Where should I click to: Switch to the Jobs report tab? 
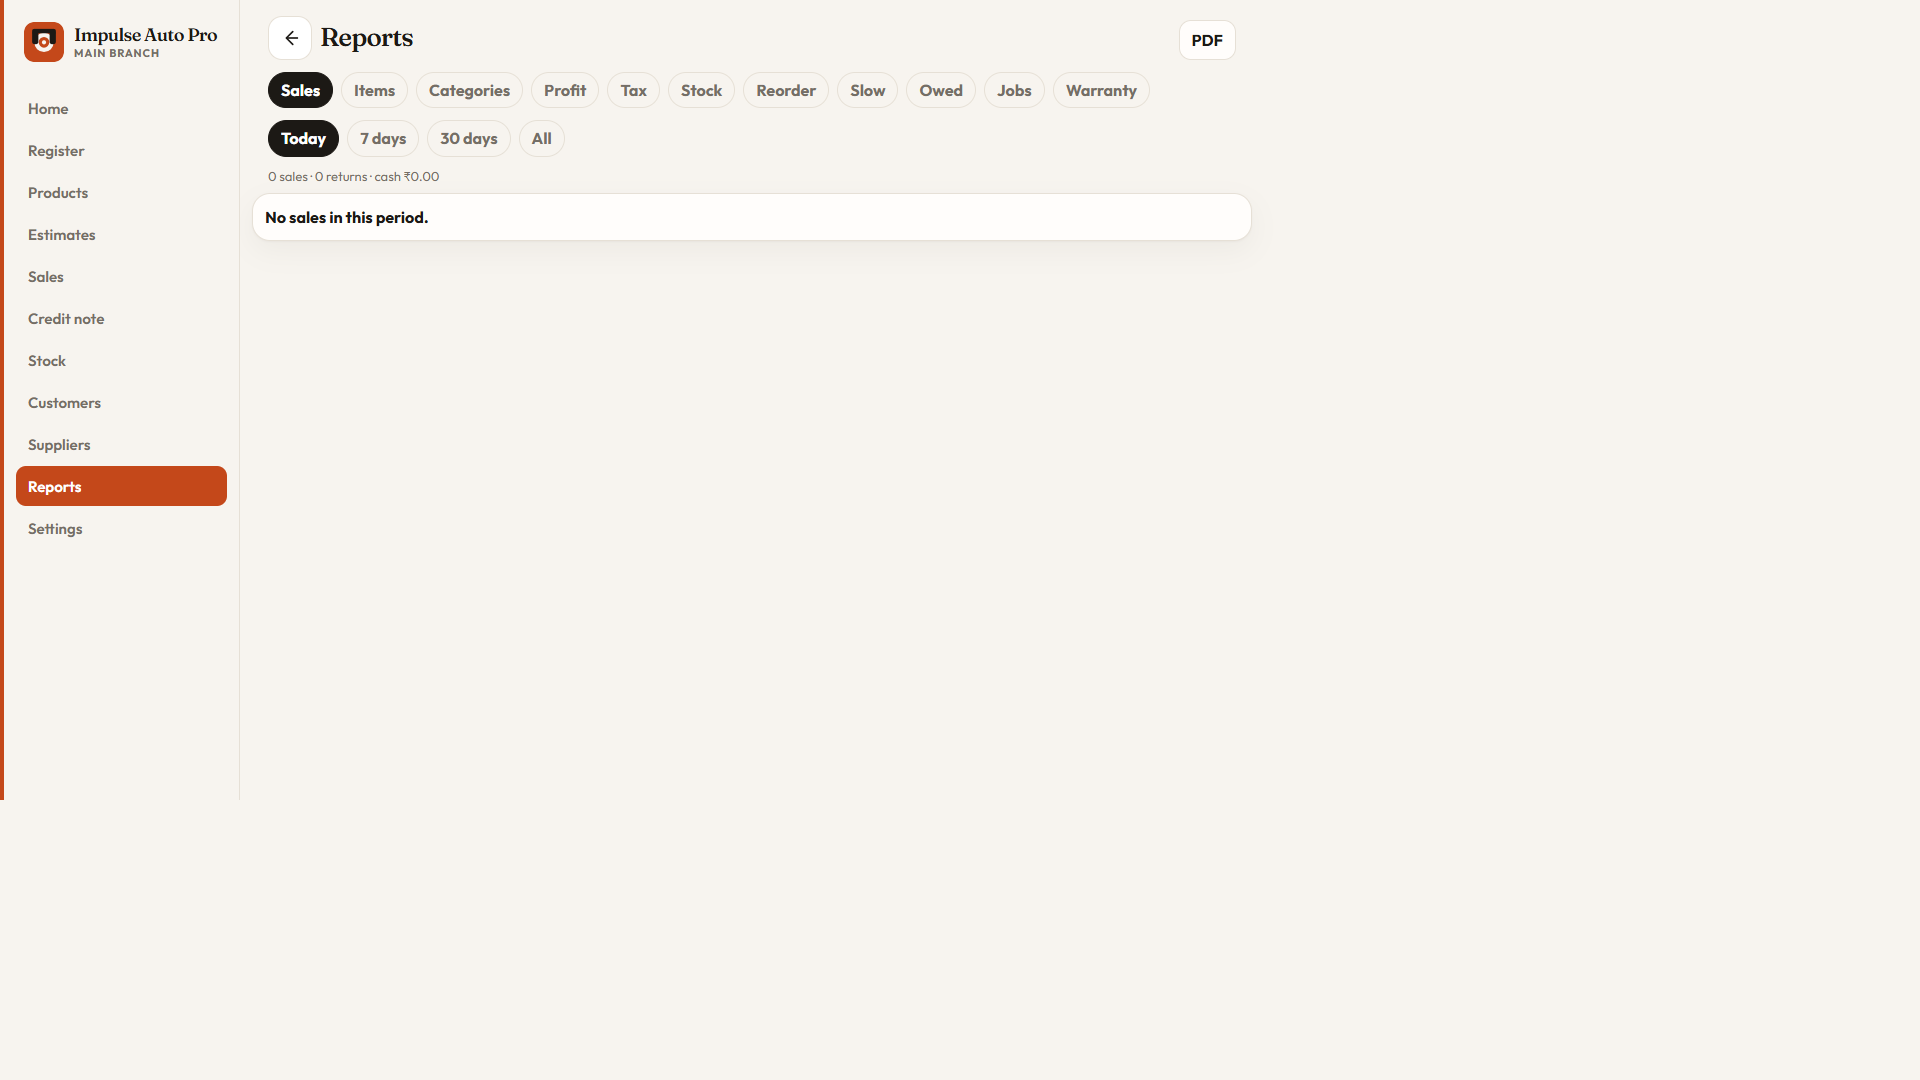[1014, 90]
